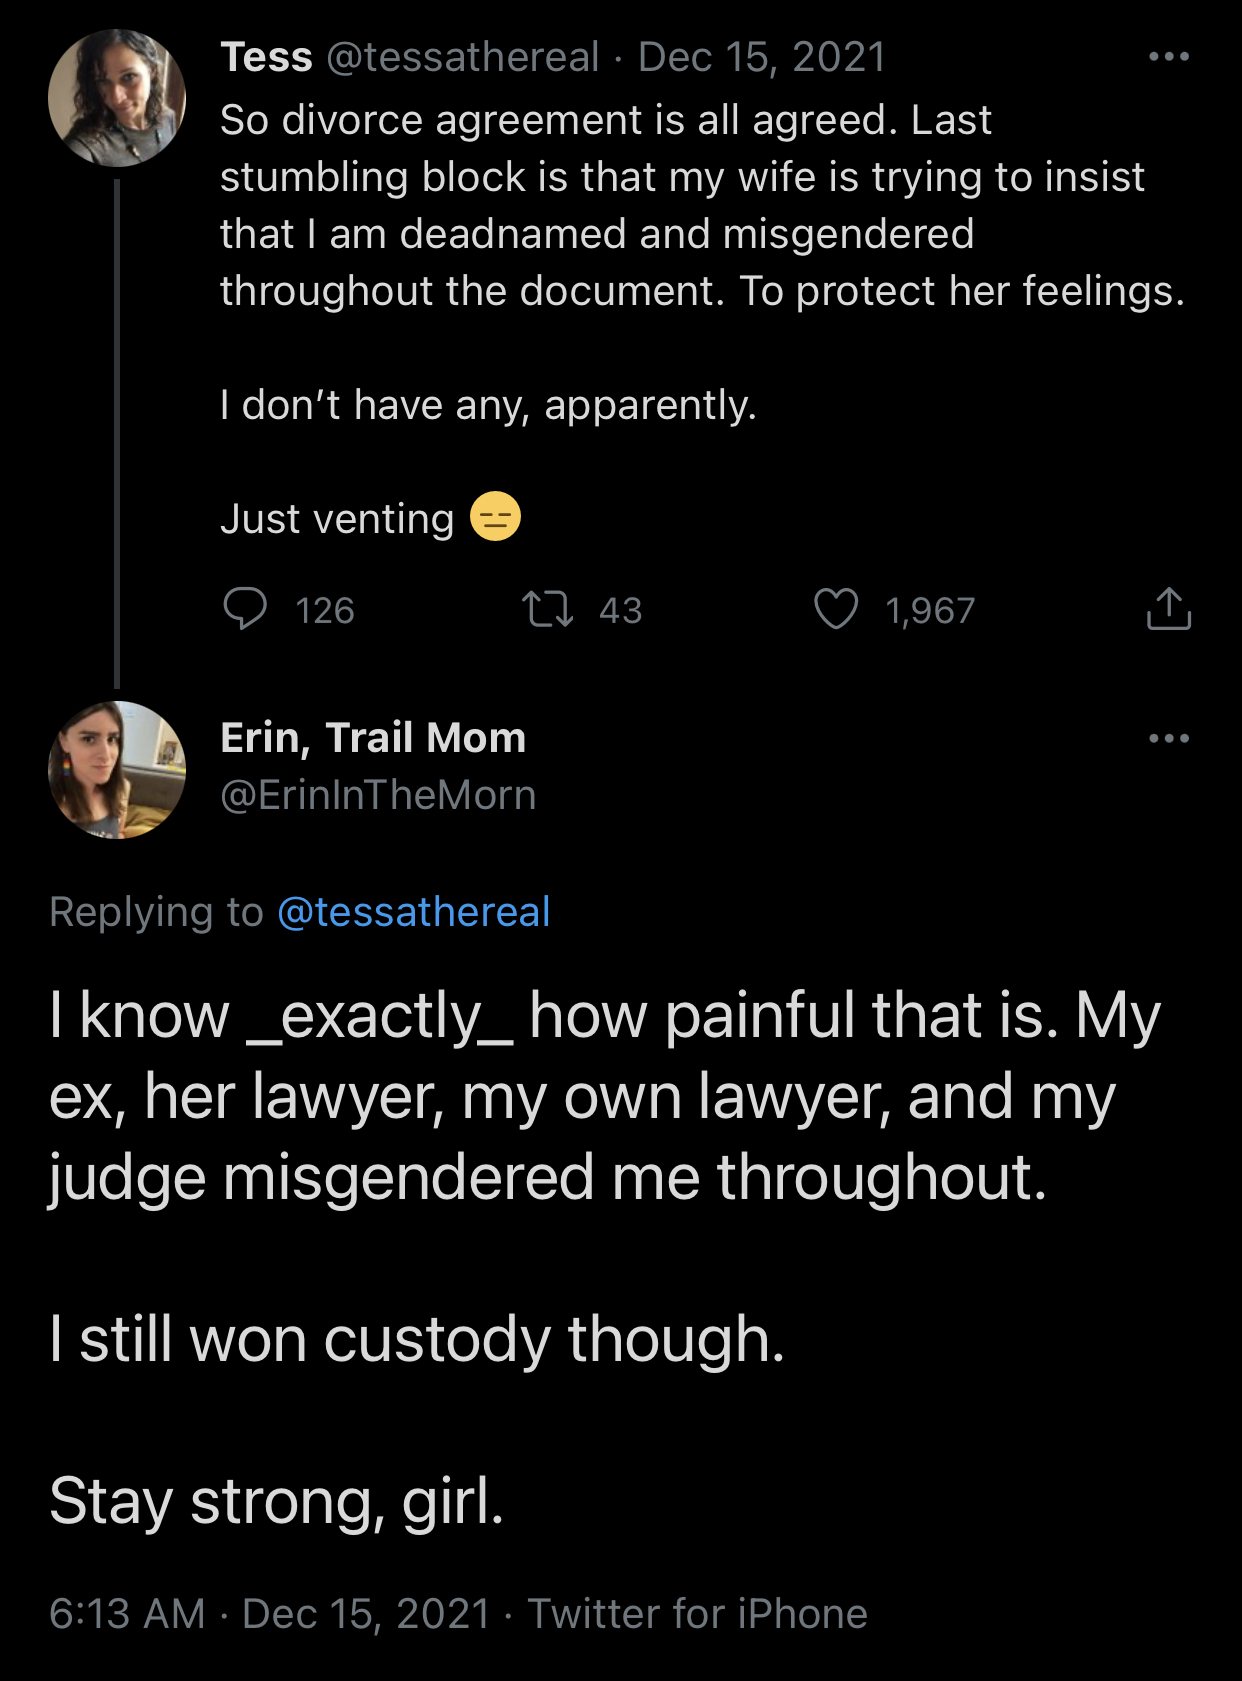Click the 43 retweets count
Viewport: 1242px width, 1681px height.
[x=620, y=610]
